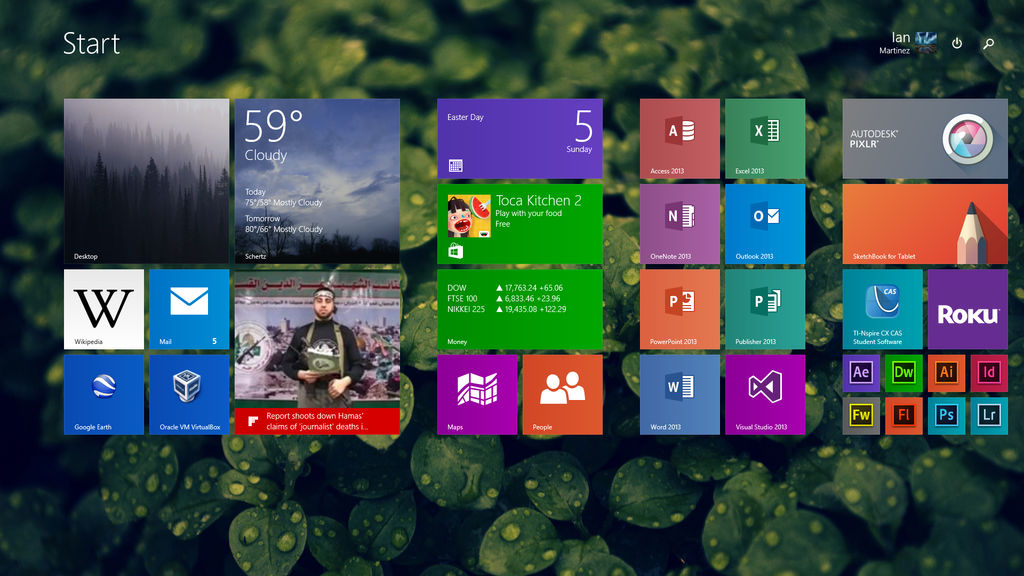This screenshot has width=1024, height=576.
Task: Open the Schertz weather forecast tile
Action: coord(318,181)
